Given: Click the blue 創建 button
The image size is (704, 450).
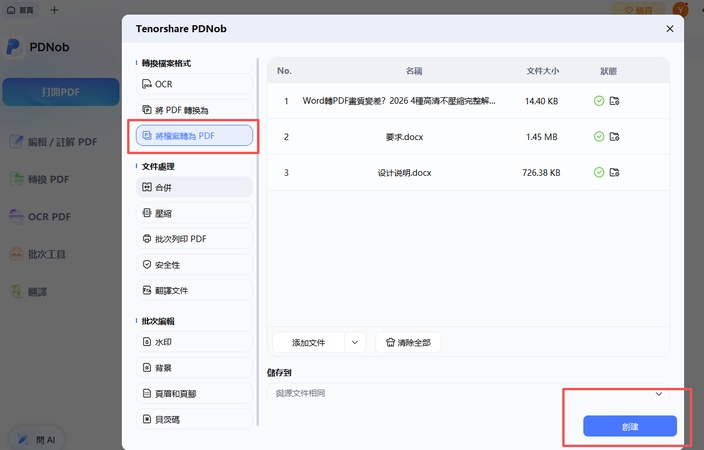Looking at the screenshot, I should (630, 426).
